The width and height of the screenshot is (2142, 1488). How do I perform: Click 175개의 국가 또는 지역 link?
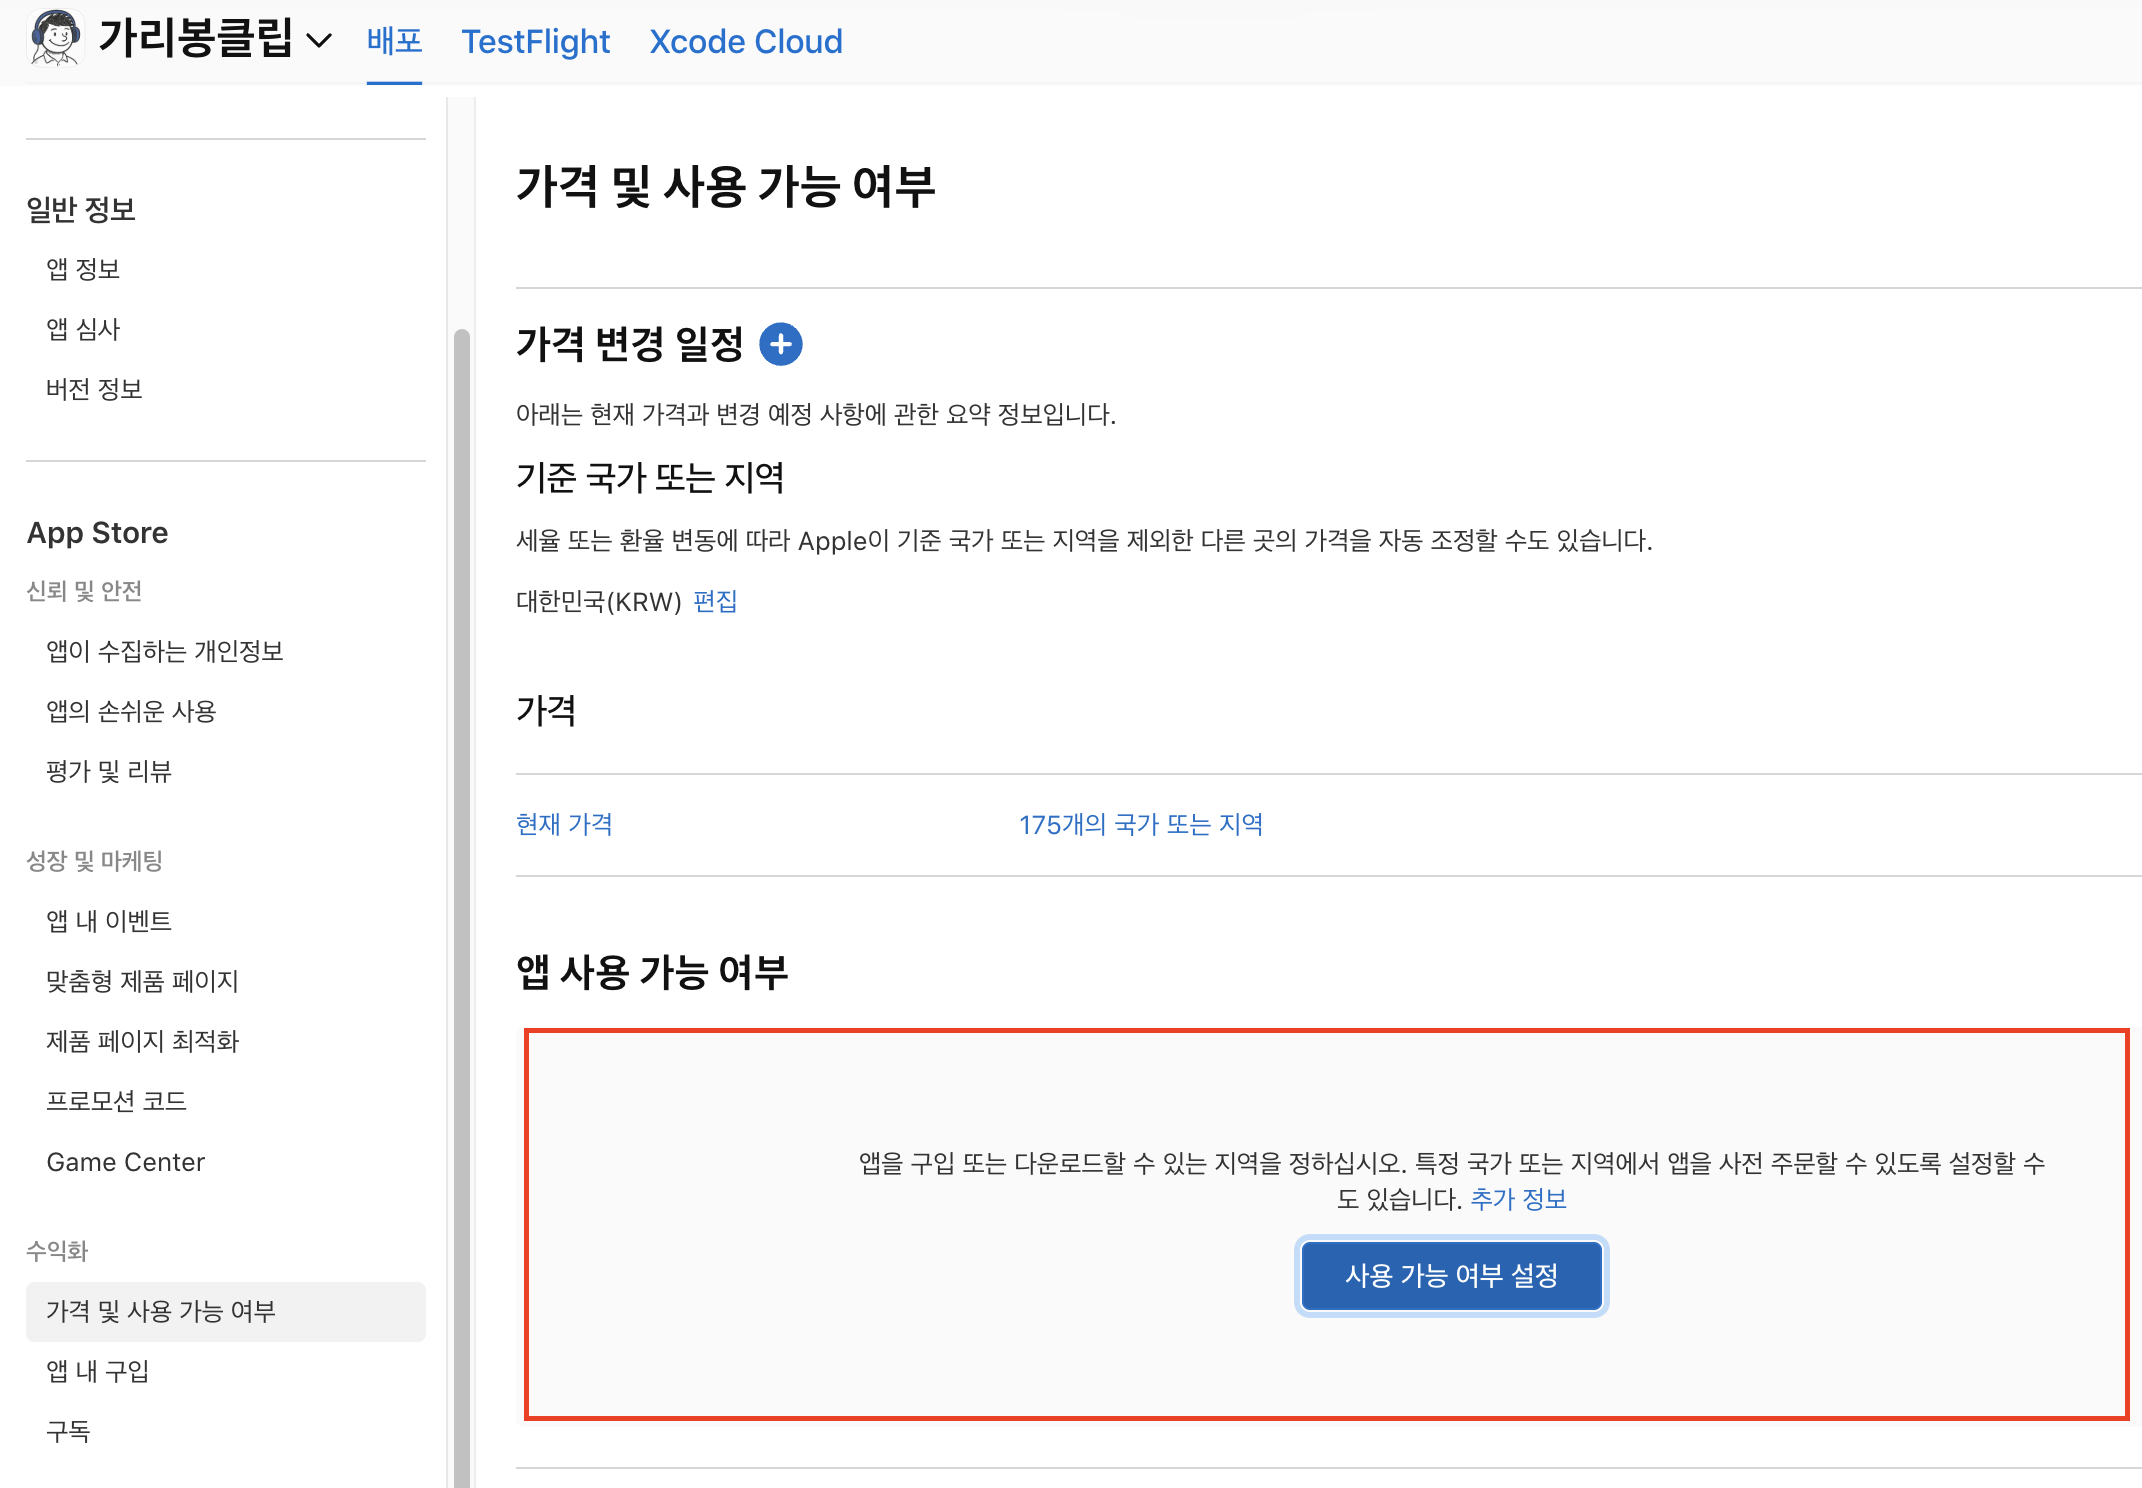tap(1140, 824)
